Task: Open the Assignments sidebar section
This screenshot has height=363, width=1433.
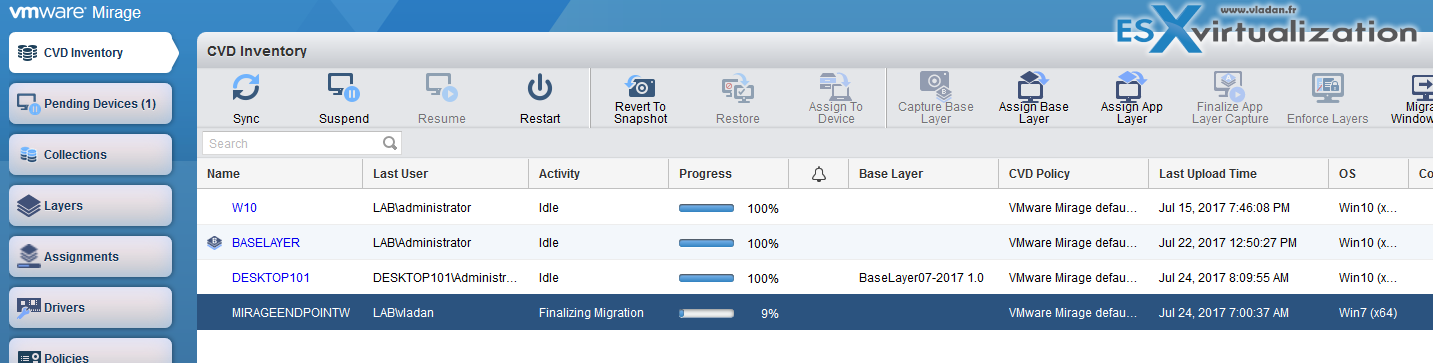Action: point(91,256)
